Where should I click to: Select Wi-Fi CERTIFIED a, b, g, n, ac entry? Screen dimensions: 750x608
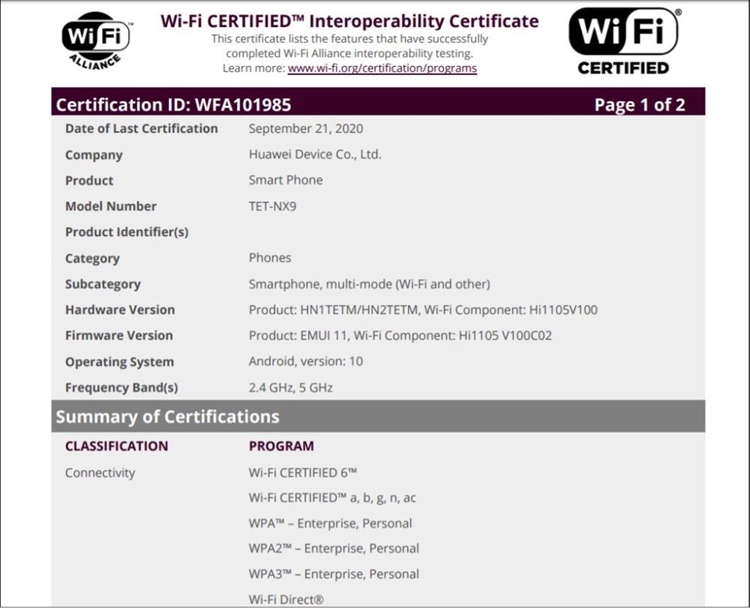coord(332,498)
